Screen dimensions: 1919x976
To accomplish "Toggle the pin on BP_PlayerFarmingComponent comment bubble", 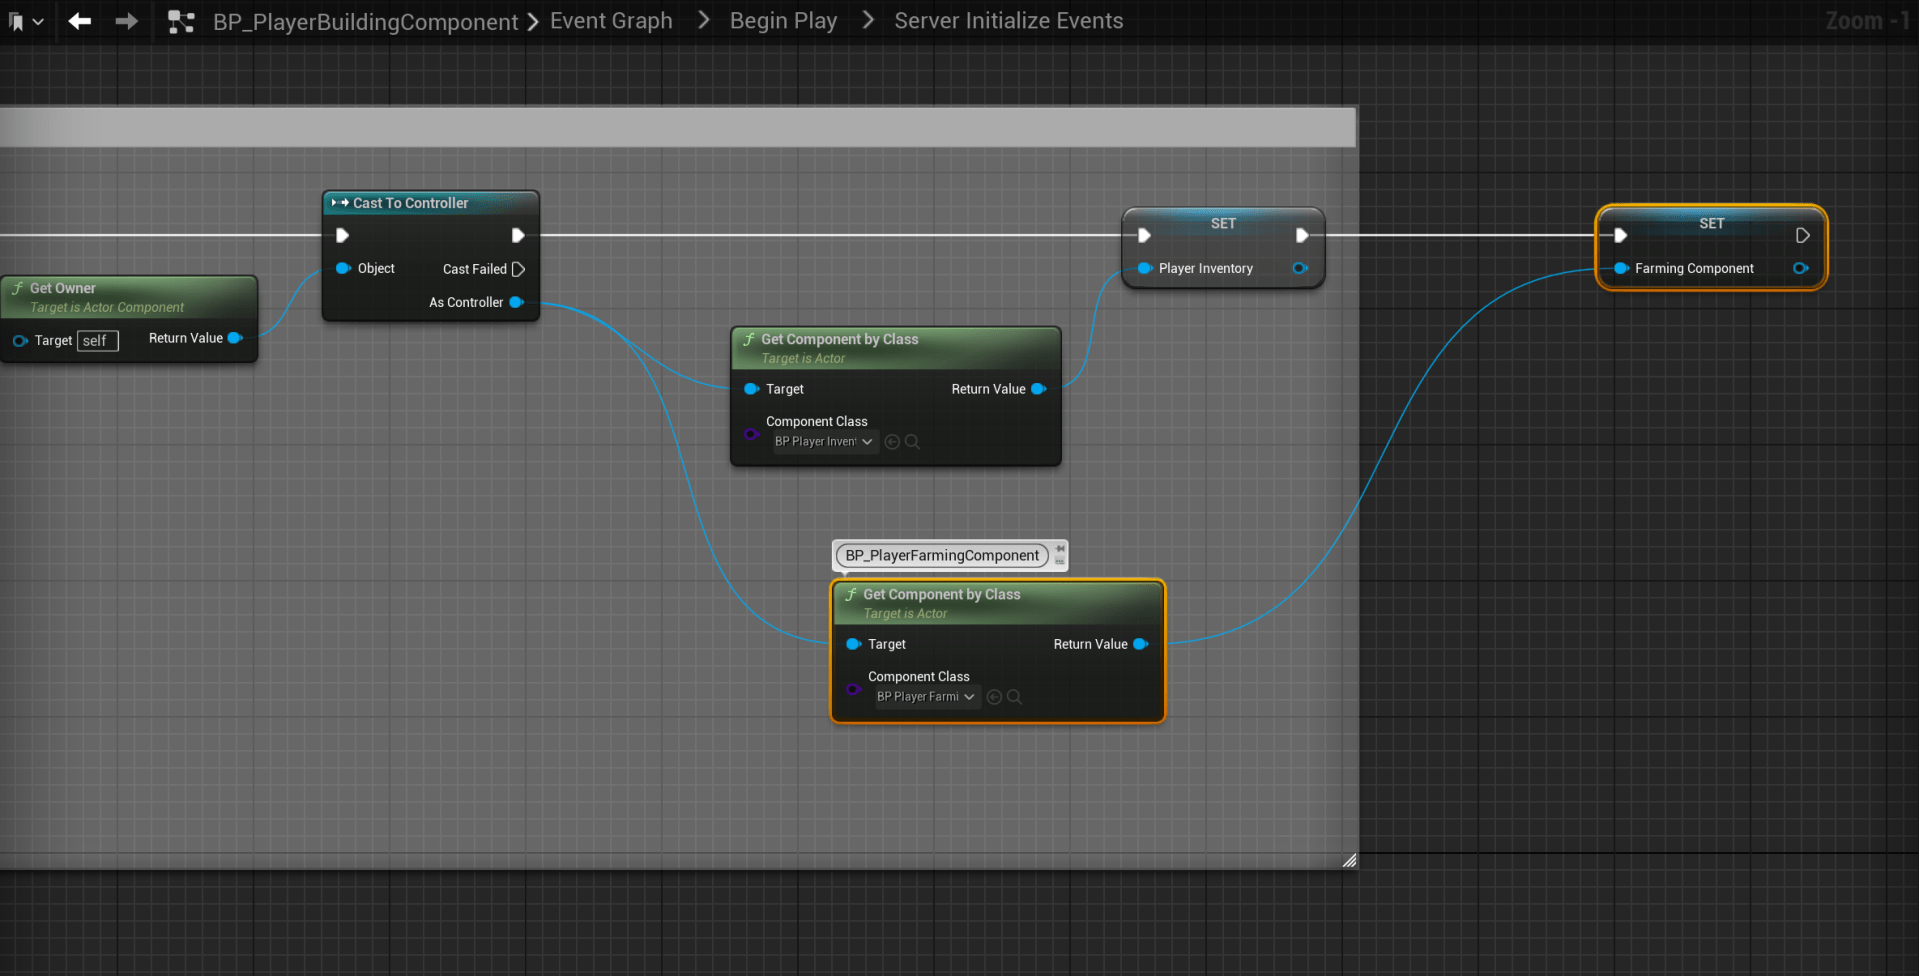I will (1060, 549).
